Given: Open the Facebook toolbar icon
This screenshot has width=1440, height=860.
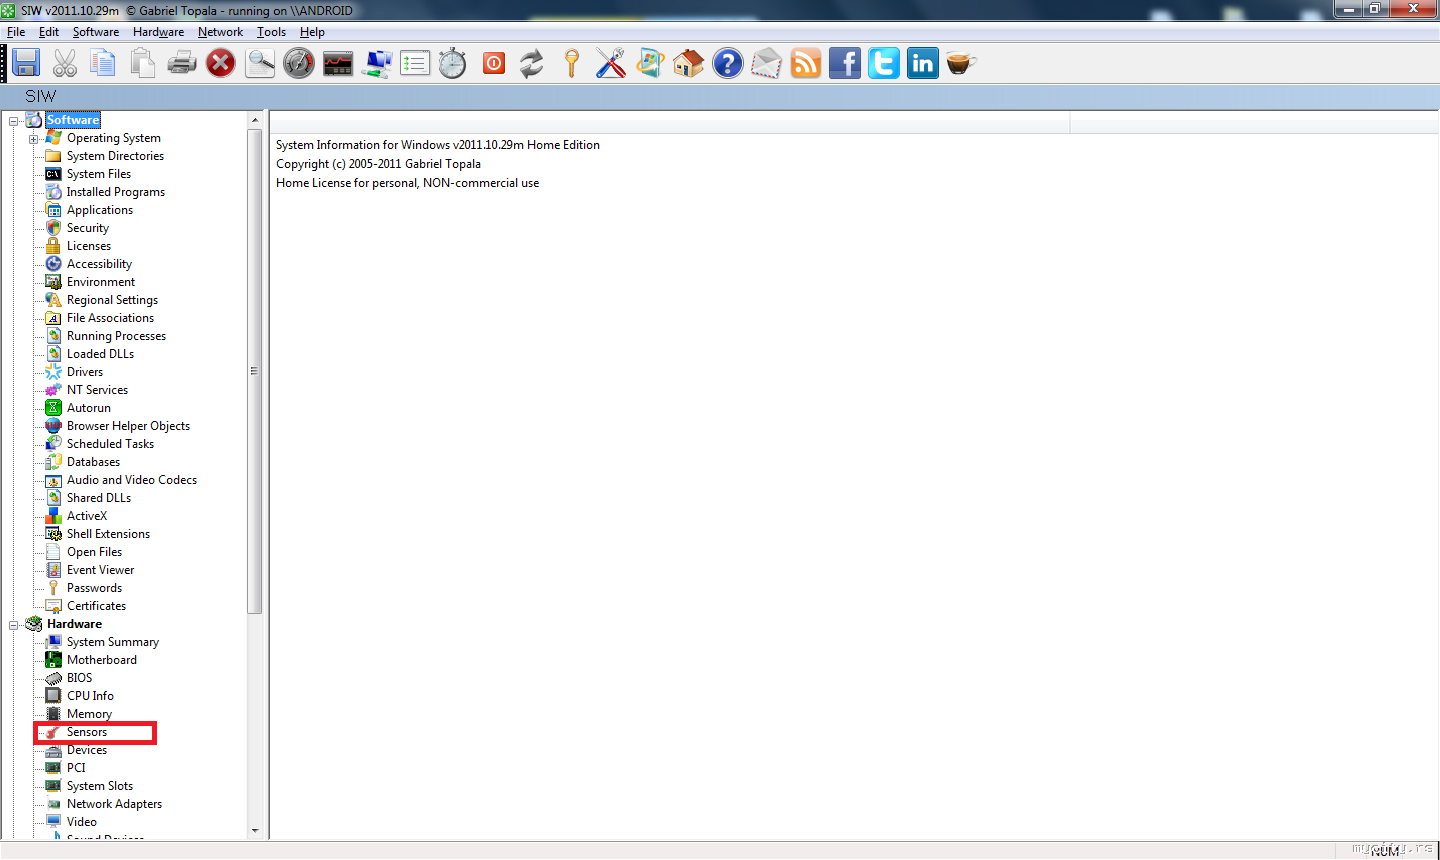Looking at the screenshot, I should [845, 63].
